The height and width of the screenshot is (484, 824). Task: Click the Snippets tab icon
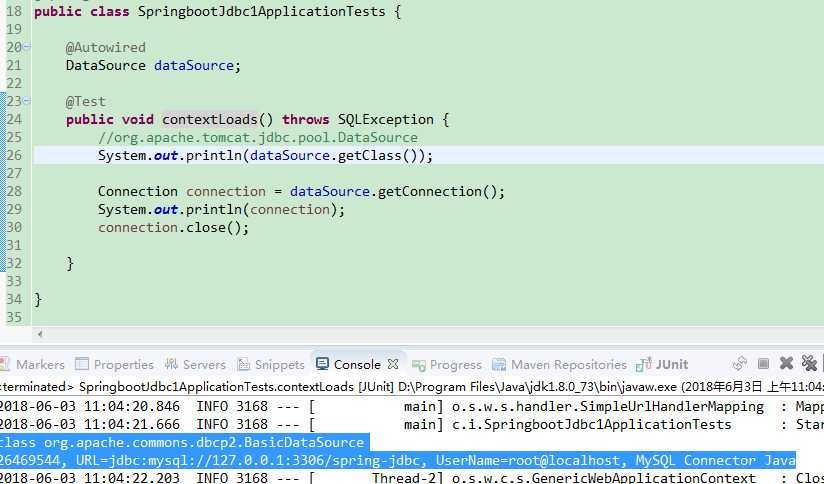pyautogui.click(x=243, y=364)
